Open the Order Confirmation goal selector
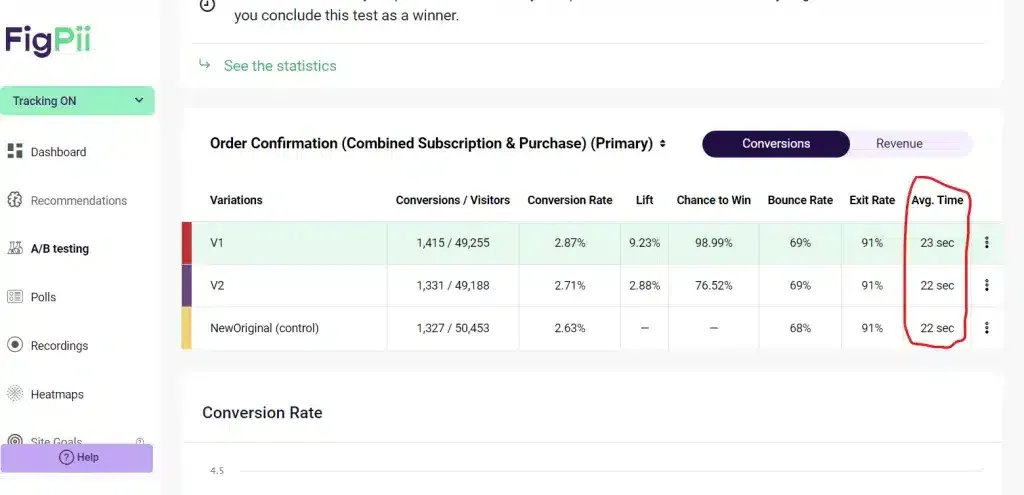The width and height of the screenshot is (1024, 495). pyautogui.click(x=438, y=144)
